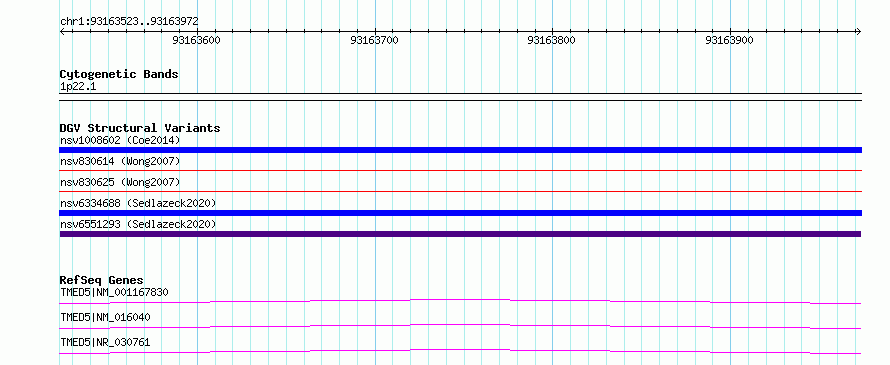This screenshot has width=890, height=365.
Task: Click the right arrowhead of the ruler
Action: 859,32
